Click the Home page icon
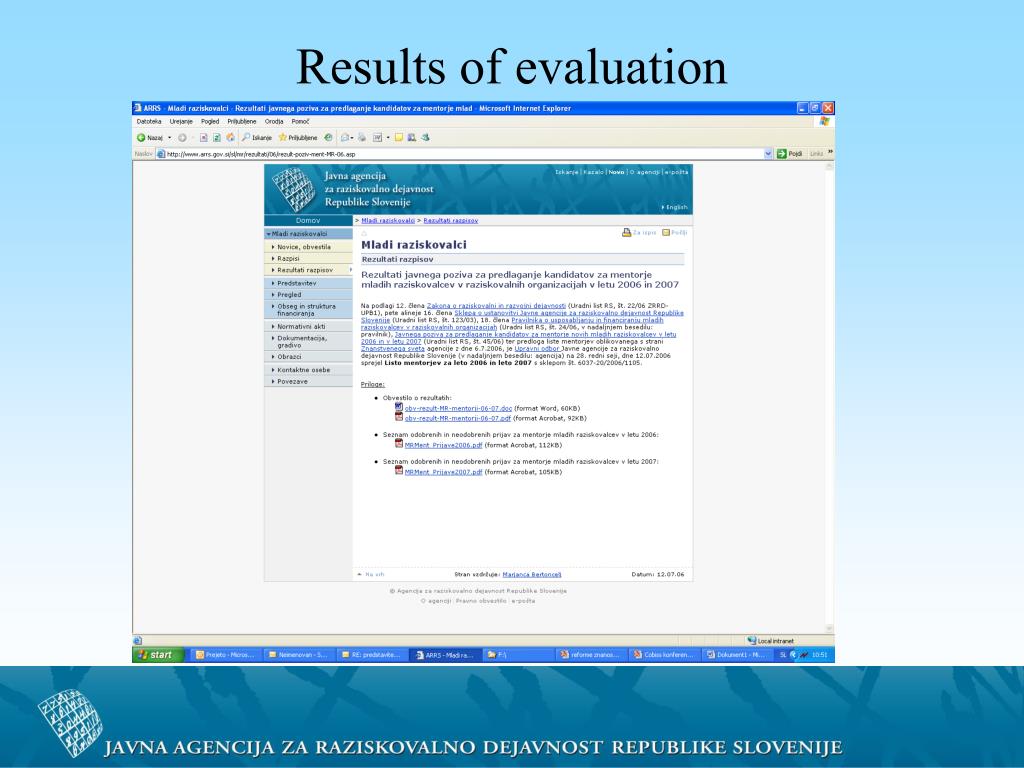This screenshot has height=768, width=1024. pyautogui.click(x=231, y=138)
